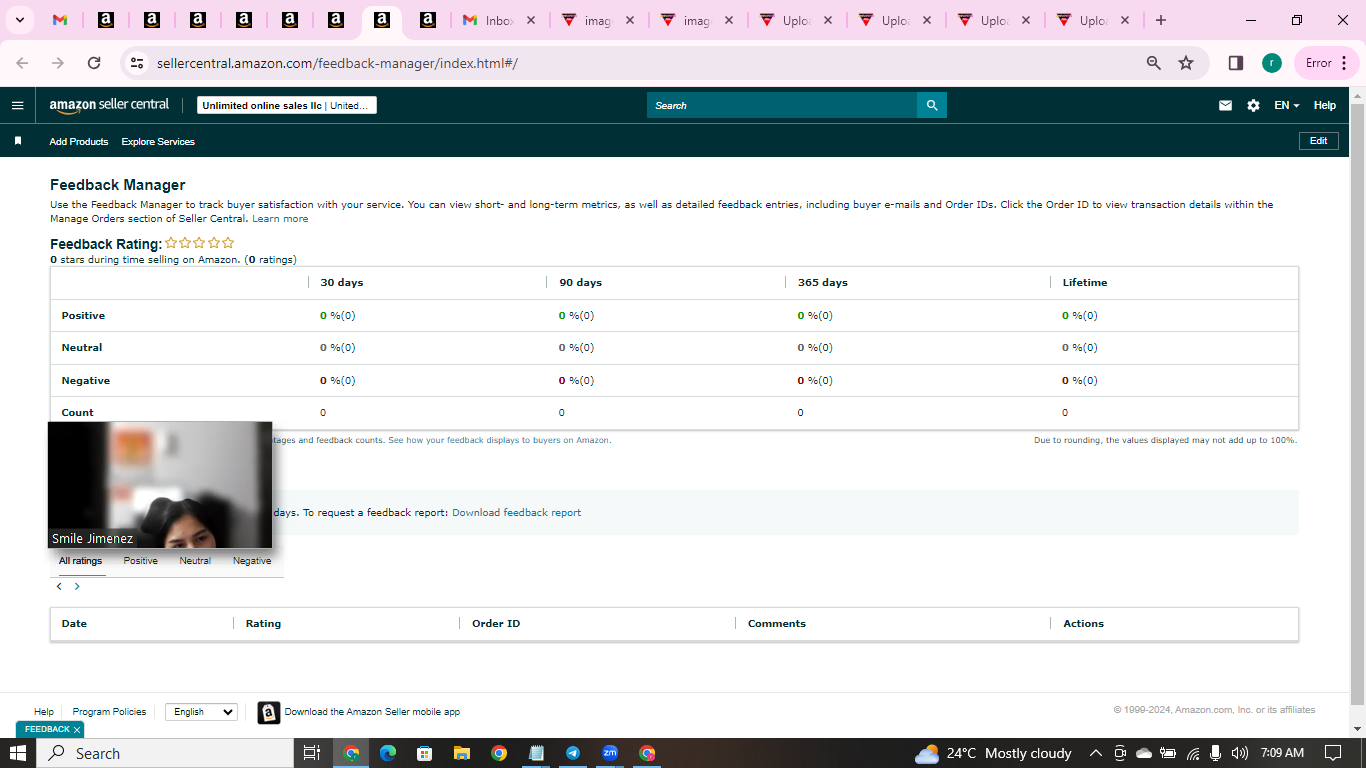Switch to the Negative feedback tab
Viewport: 1366px width, 768px height.
click(252, 561)
